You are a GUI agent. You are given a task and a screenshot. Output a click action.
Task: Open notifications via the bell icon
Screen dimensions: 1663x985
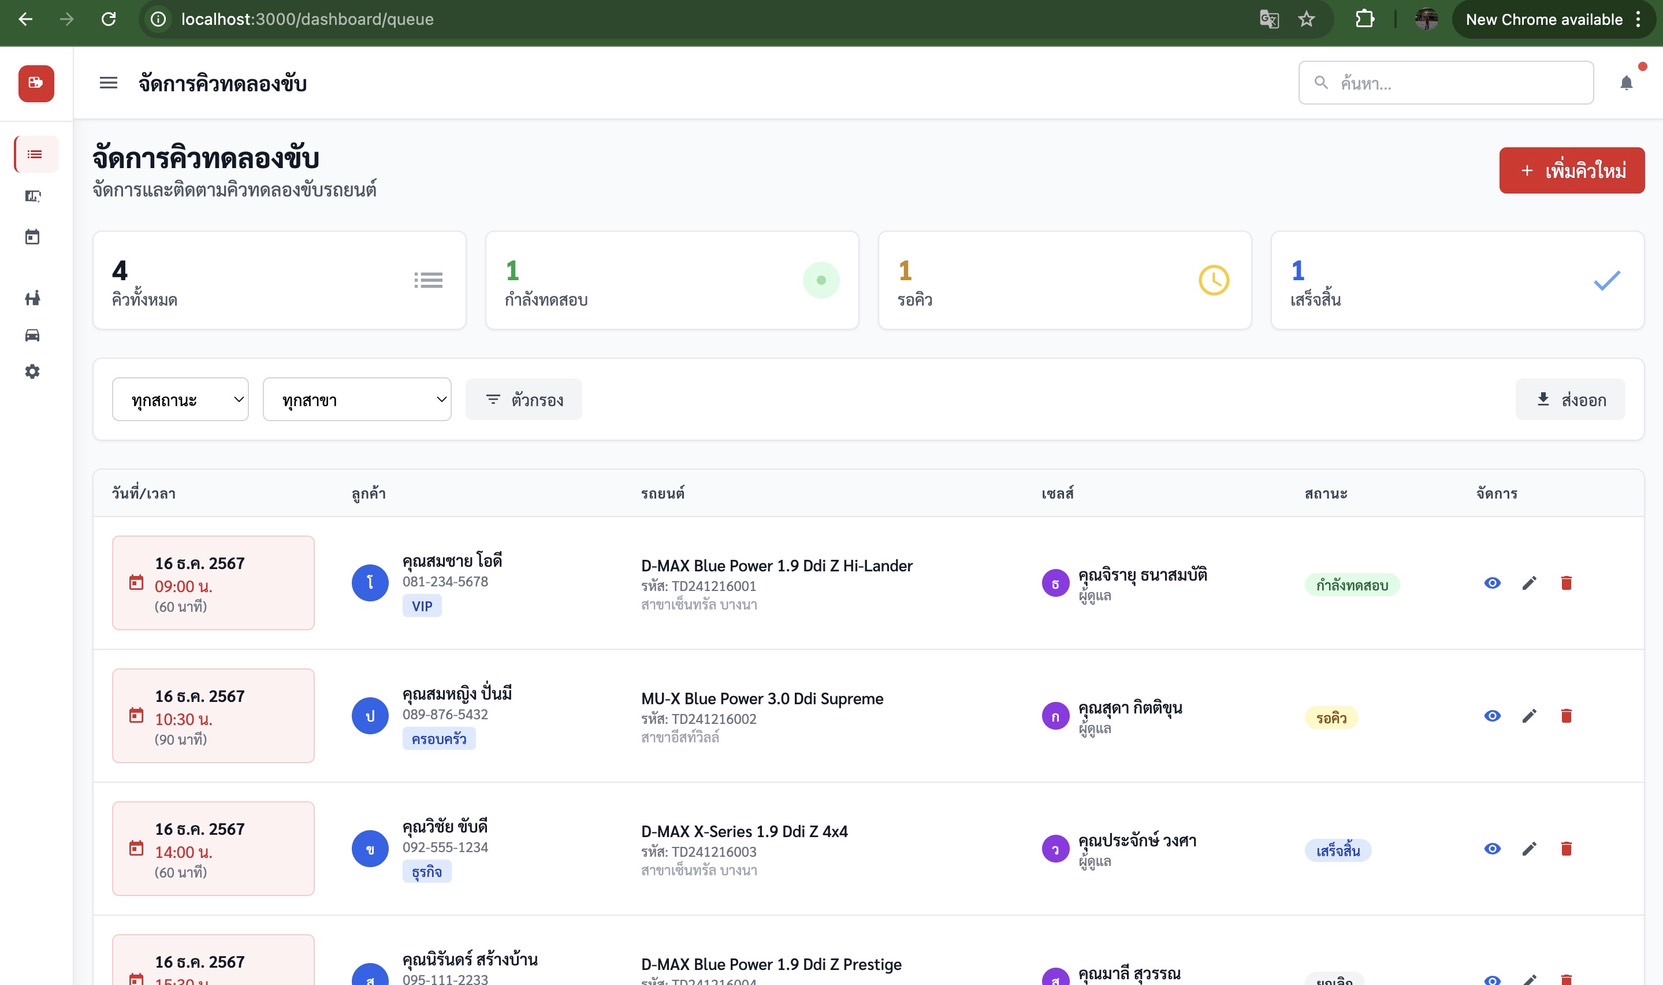tap(1627, 83)
